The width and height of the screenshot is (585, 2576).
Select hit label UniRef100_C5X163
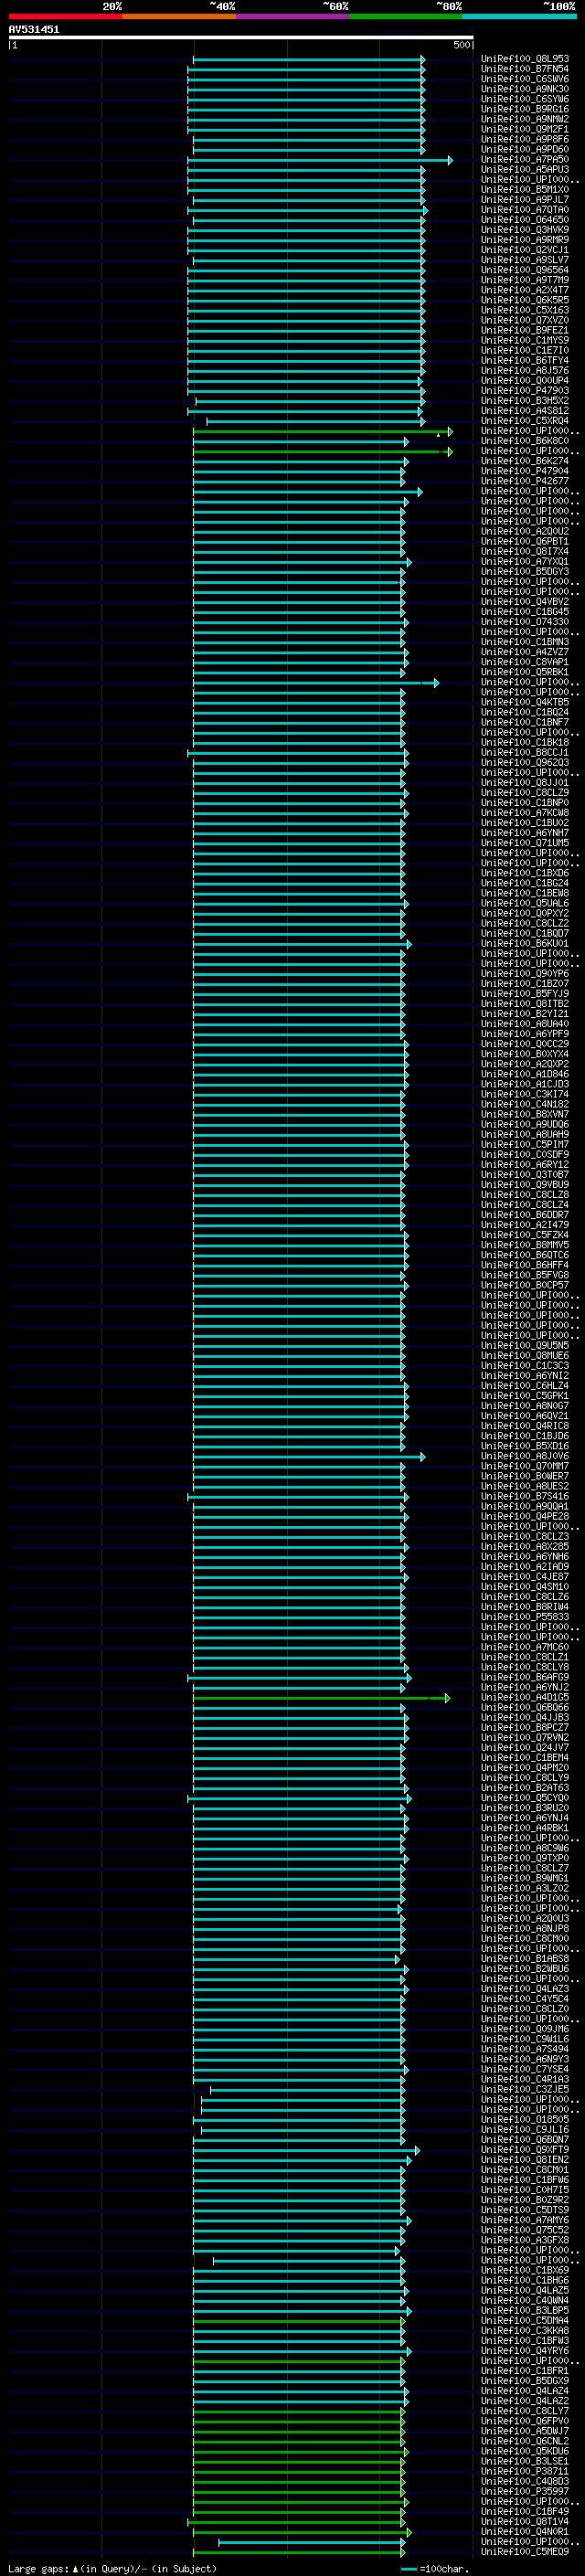(x=525, y=310)
